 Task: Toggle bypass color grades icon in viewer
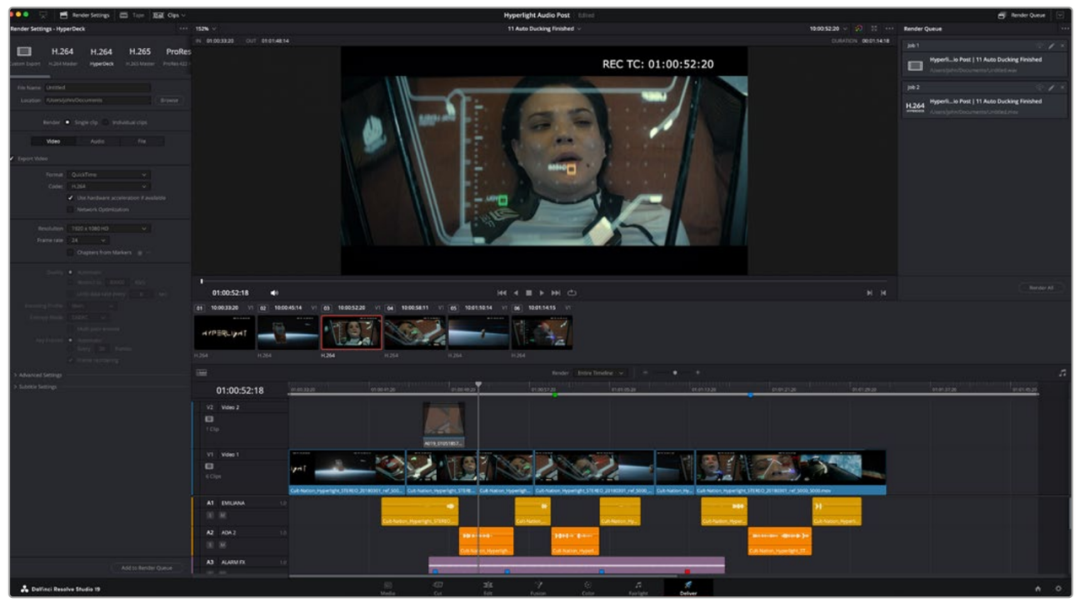coord(858,29)
